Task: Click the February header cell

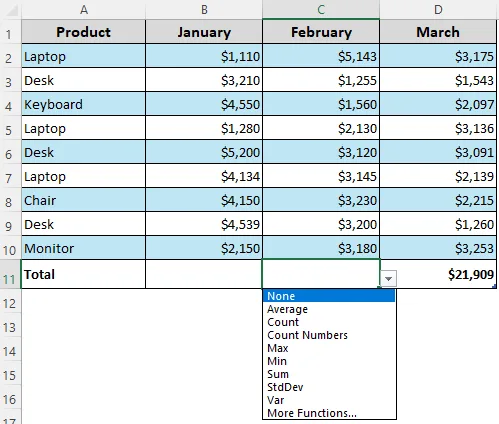Action: tap(321, 32)
